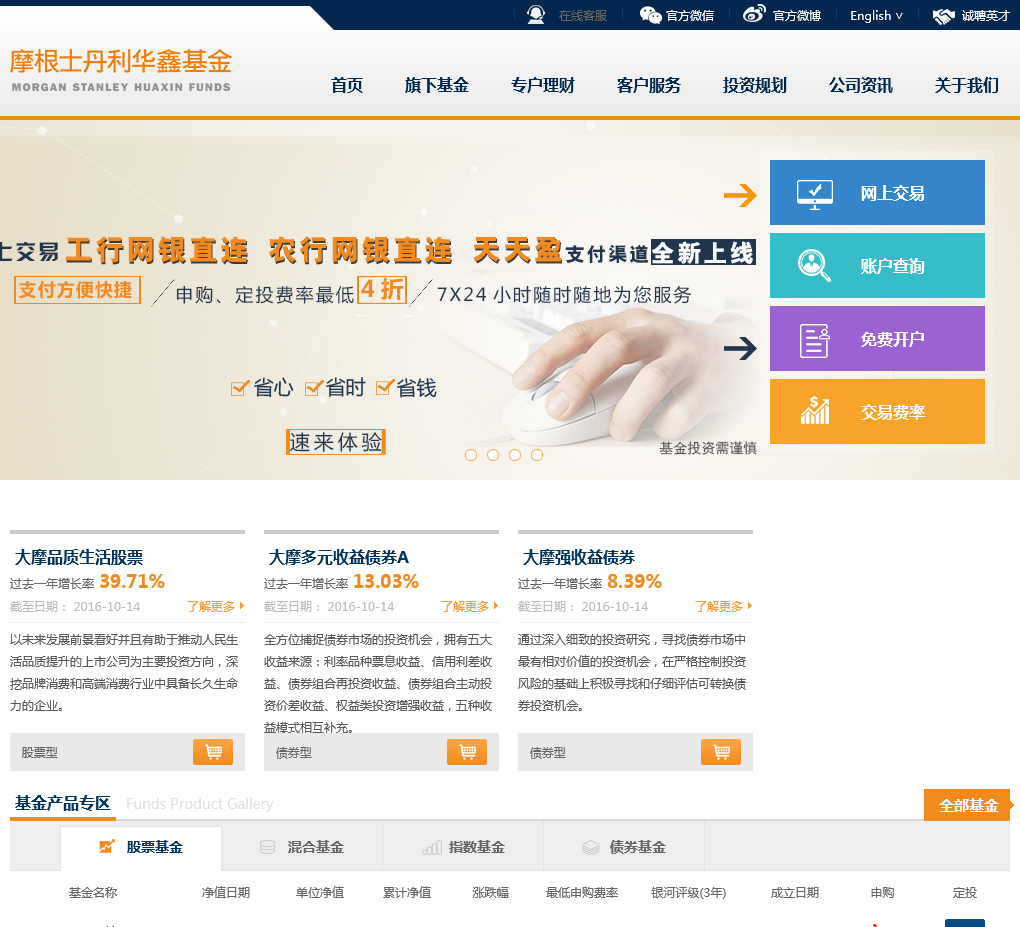
Task: Click the 速来体验 banner button
Action: (336, 442)
